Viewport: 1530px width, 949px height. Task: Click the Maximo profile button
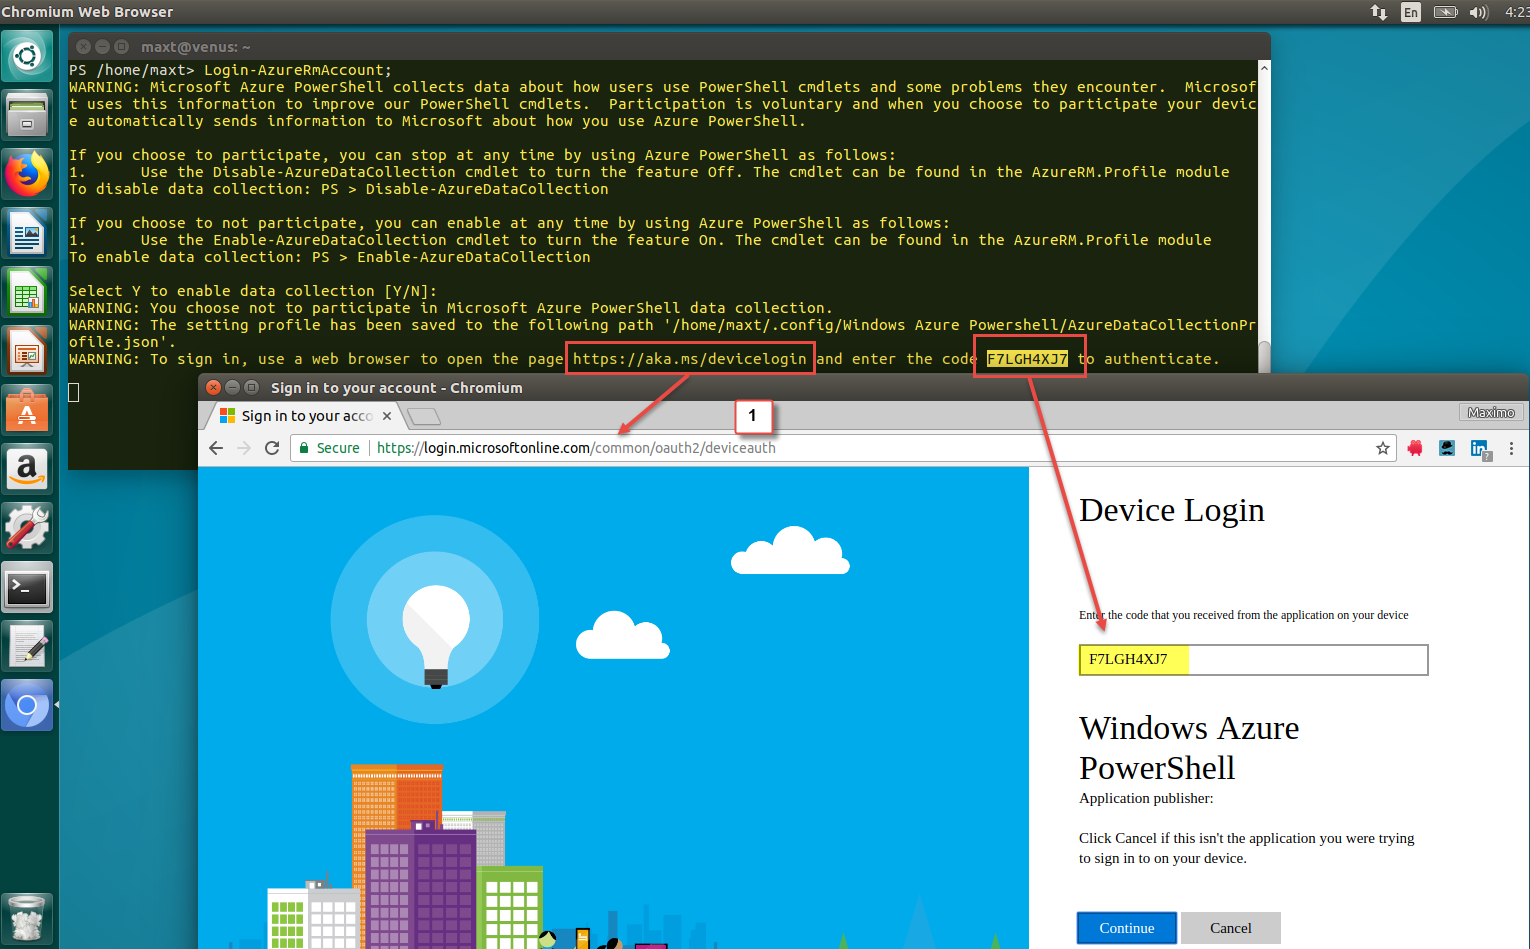pyautogui.click(x=1490, y=413)
